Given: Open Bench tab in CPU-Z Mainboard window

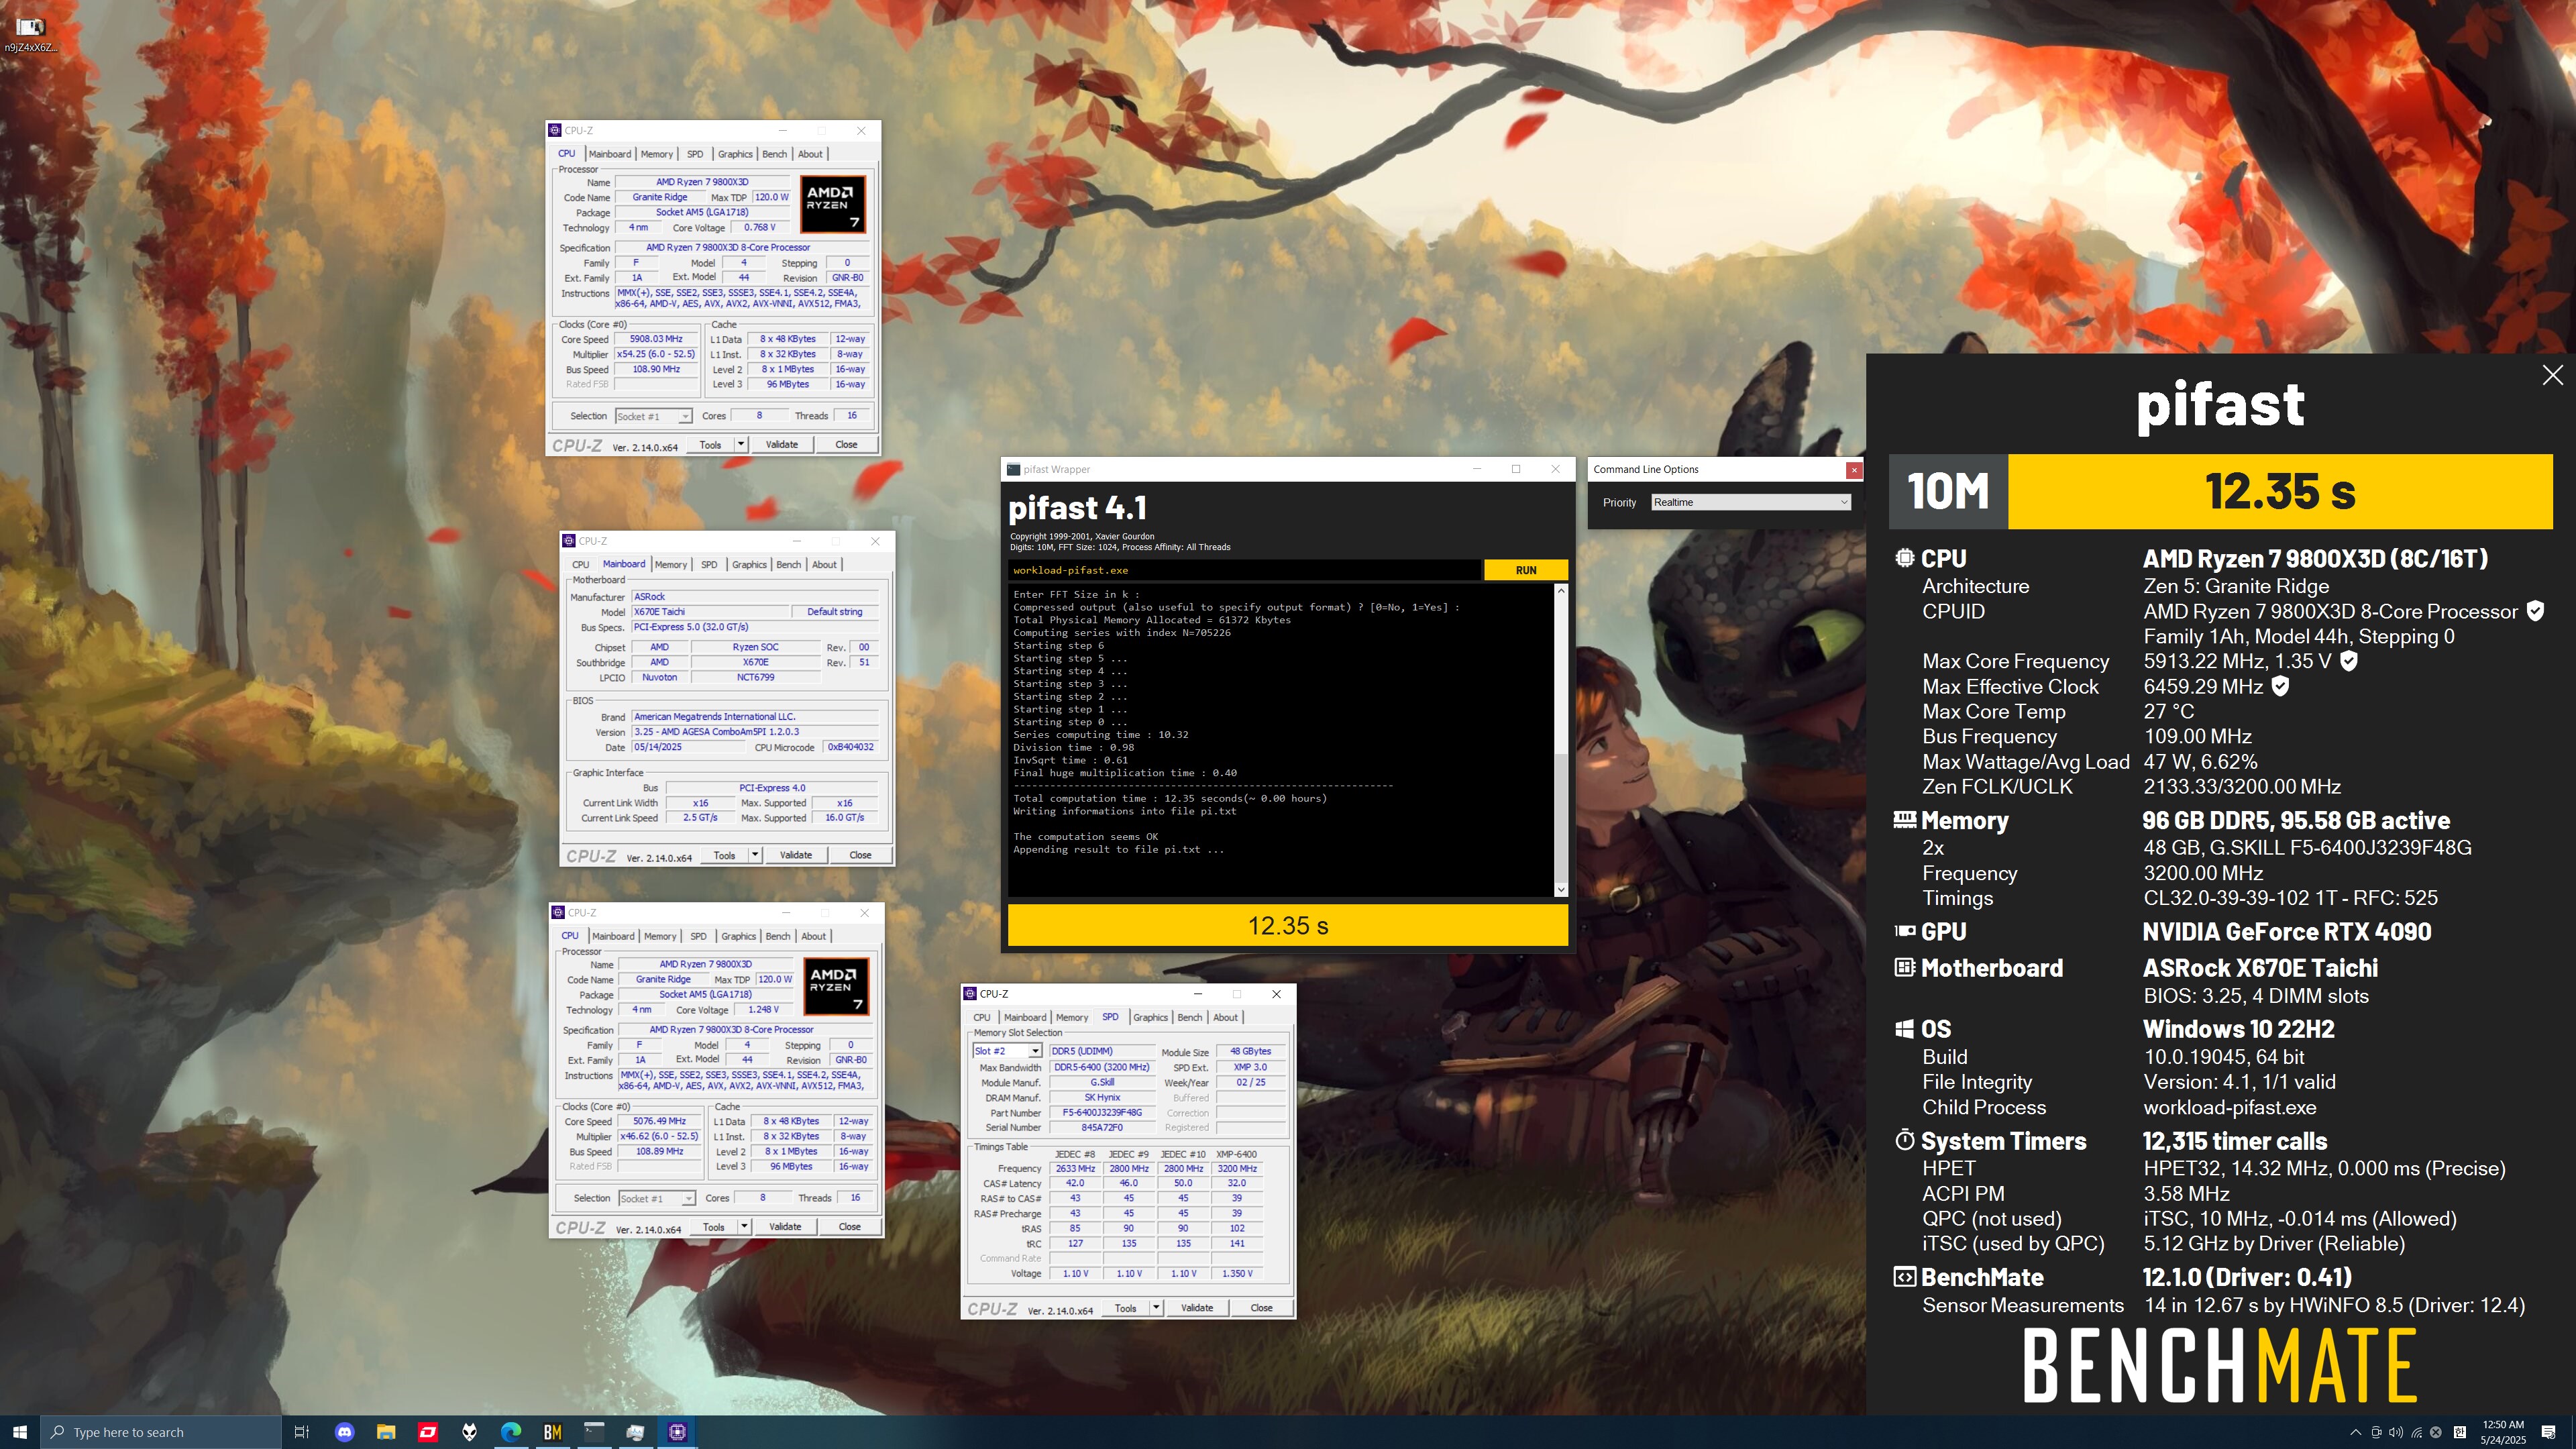Looking at the screenshot, I should 788,564.
